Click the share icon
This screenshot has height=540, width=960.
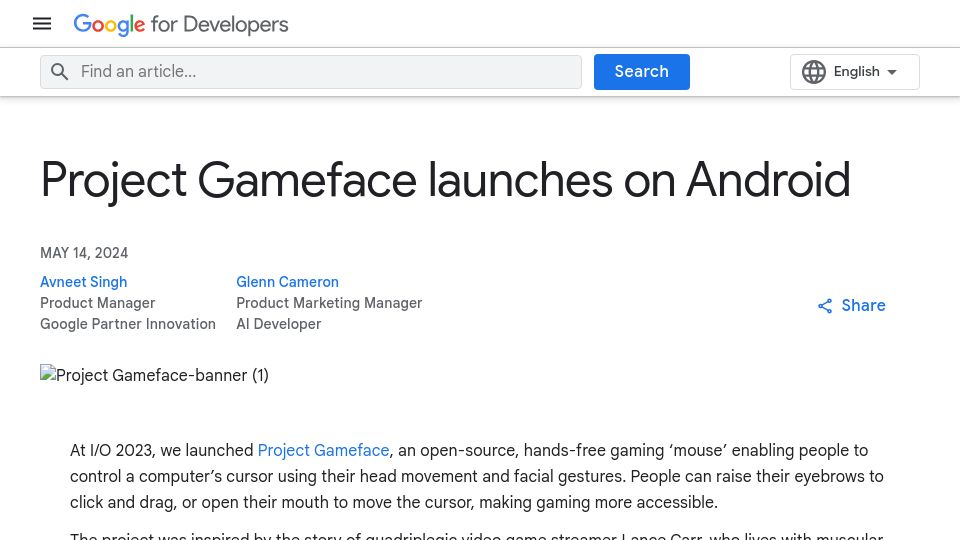click(x=825, y=306)
